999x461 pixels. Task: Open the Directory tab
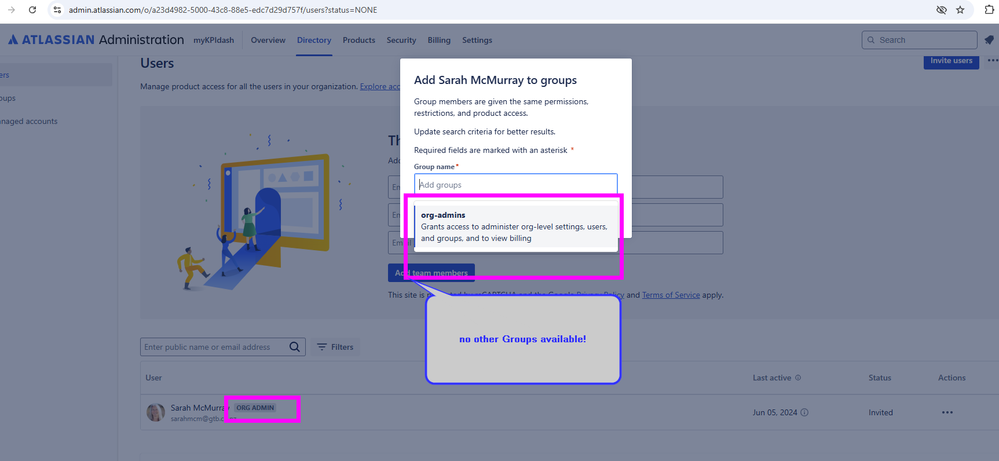314,40
